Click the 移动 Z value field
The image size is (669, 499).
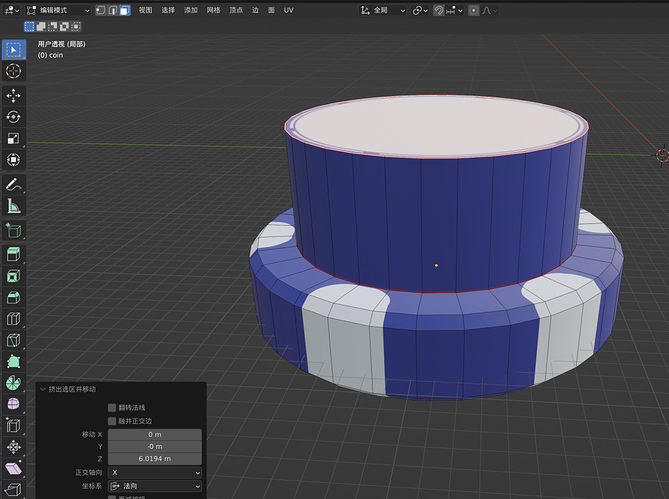[x=154, y=459]
